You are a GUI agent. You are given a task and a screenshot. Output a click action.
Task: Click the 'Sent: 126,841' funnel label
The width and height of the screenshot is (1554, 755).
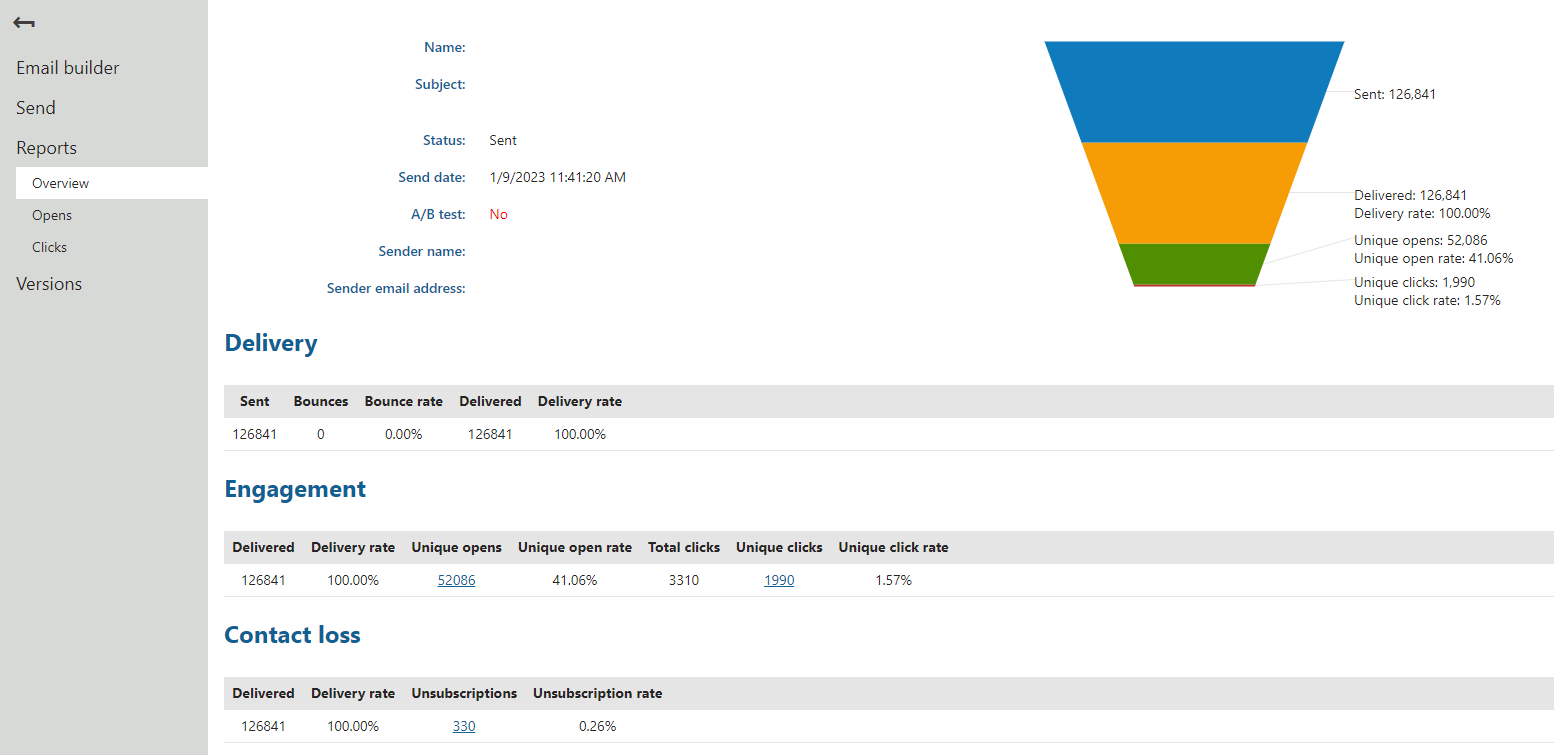1394,94
